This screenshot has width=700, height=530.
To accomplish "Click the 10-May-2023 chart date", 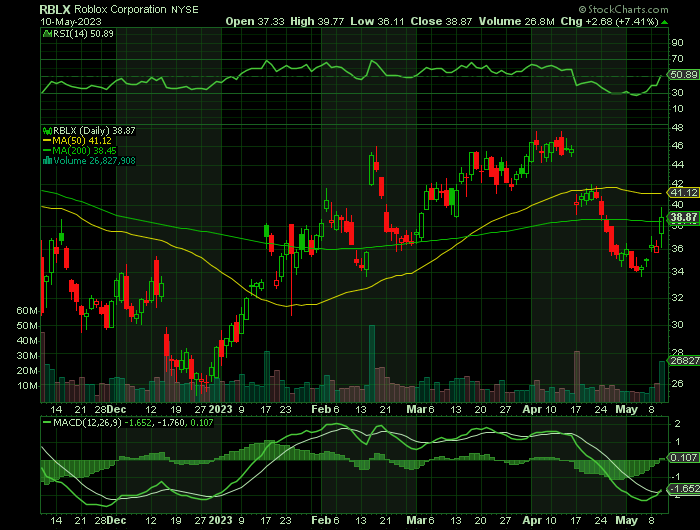I will 71,21.
